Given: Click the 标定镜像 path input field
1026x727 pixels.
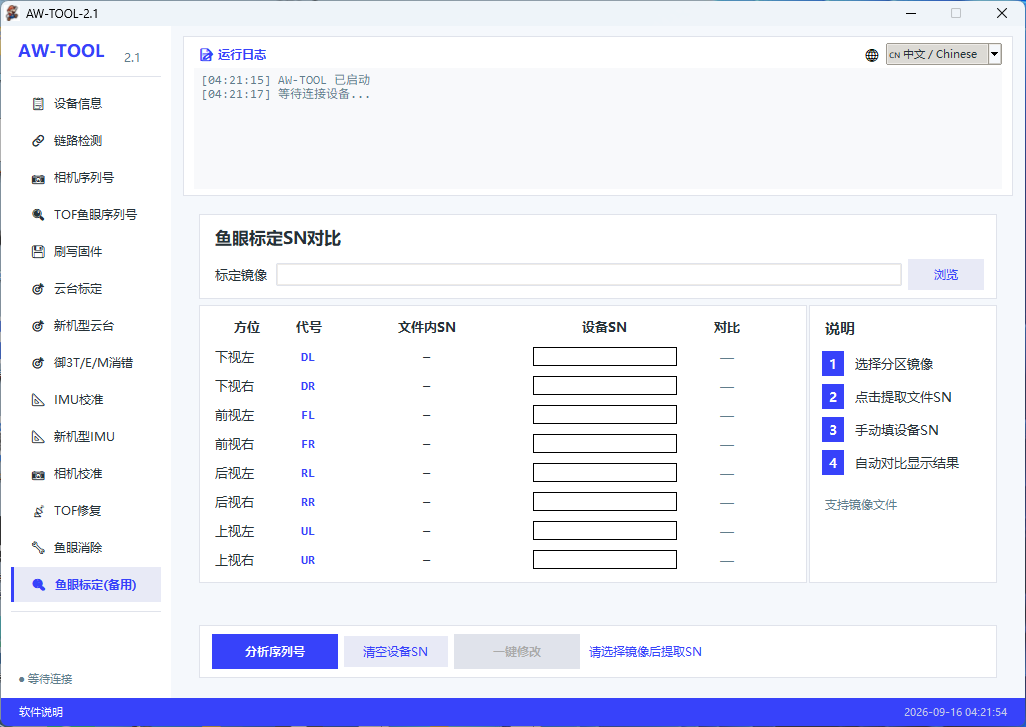Looking at the screenshot, I should click(589, 274).
